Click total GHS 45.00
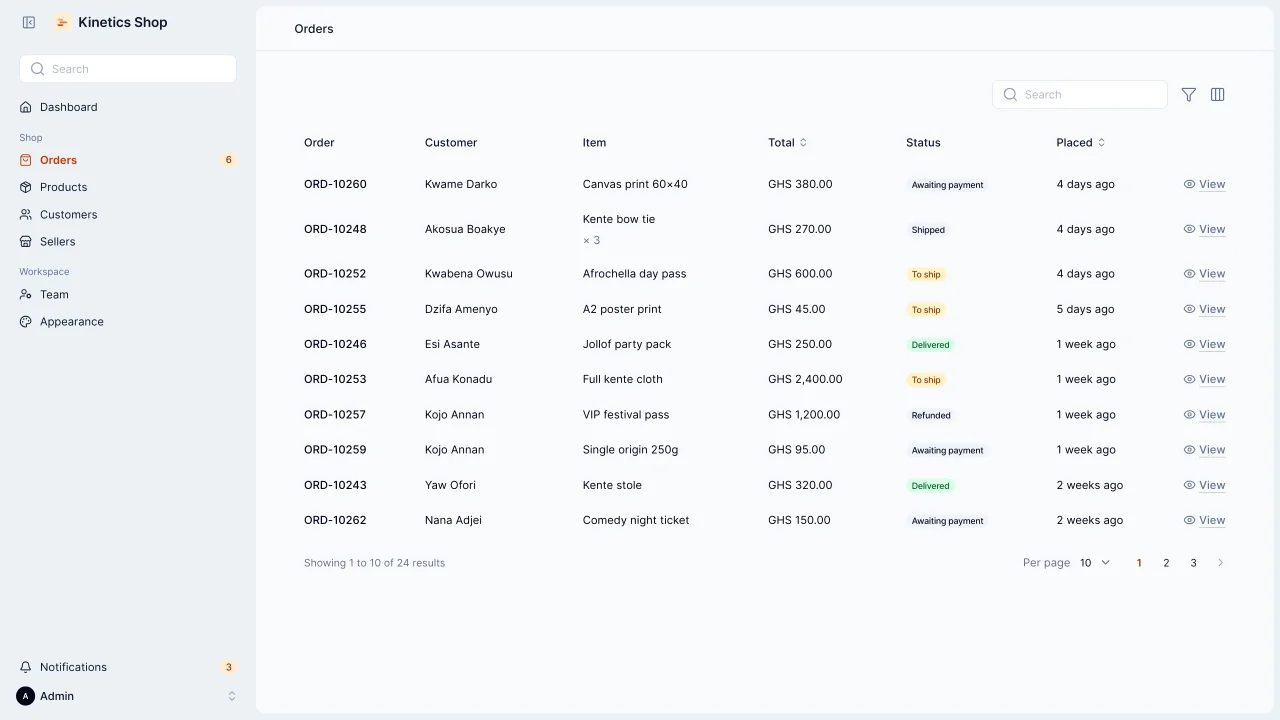The width and height of the screenshot is (1280, 720). tap(797, 309)
